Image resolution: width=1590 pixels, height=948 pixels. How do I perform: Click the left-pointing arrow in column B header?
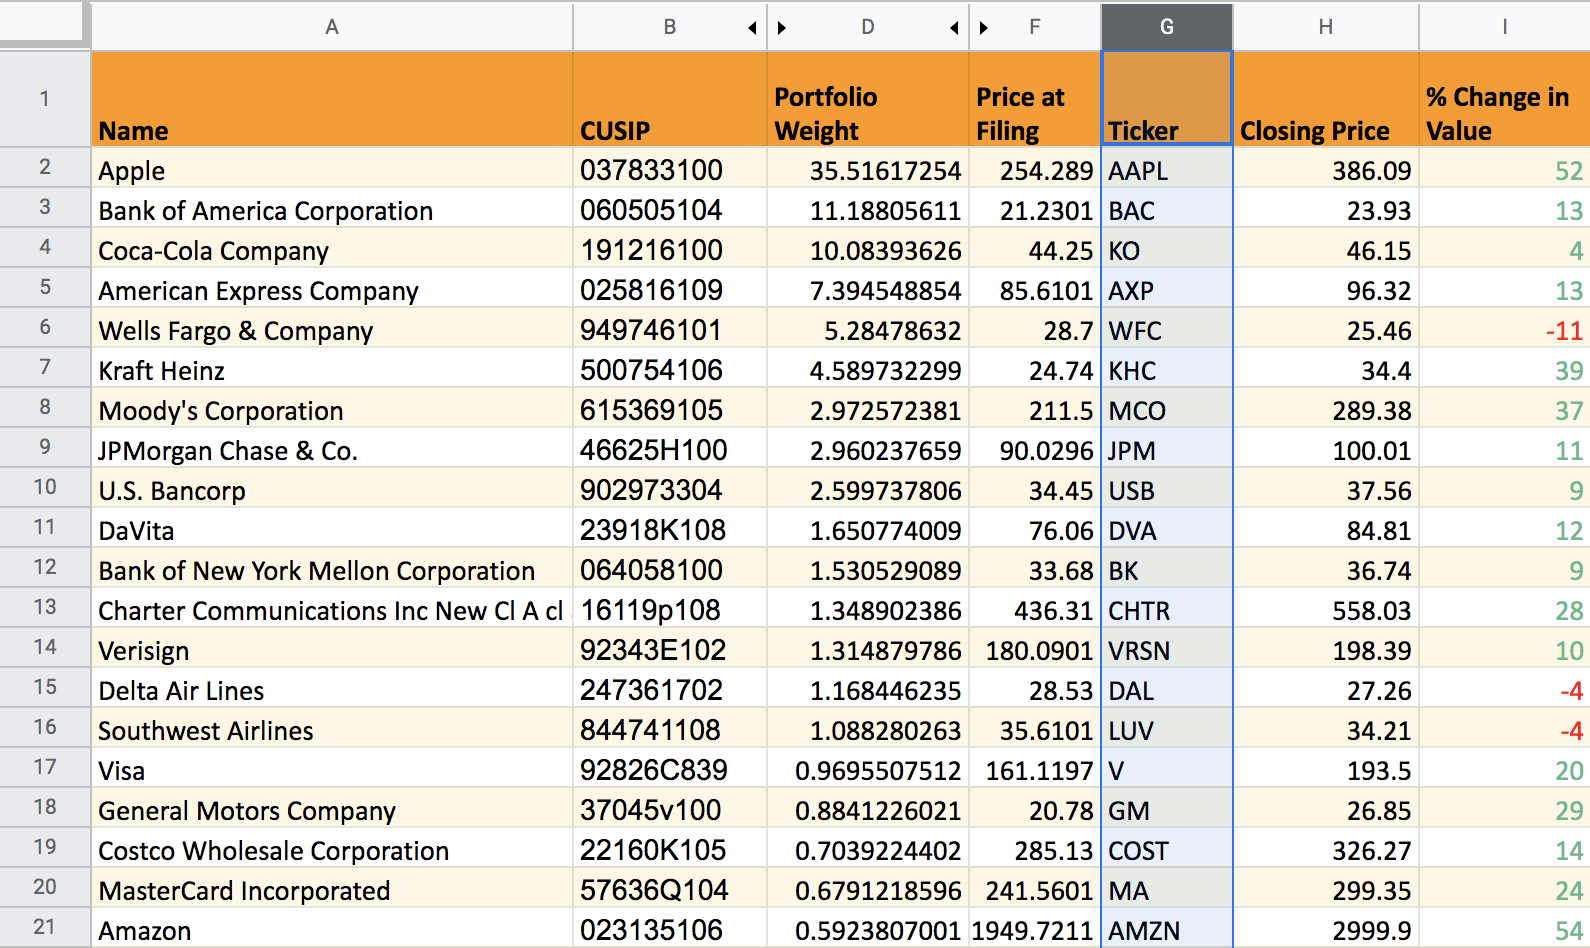tap(752, 28)
